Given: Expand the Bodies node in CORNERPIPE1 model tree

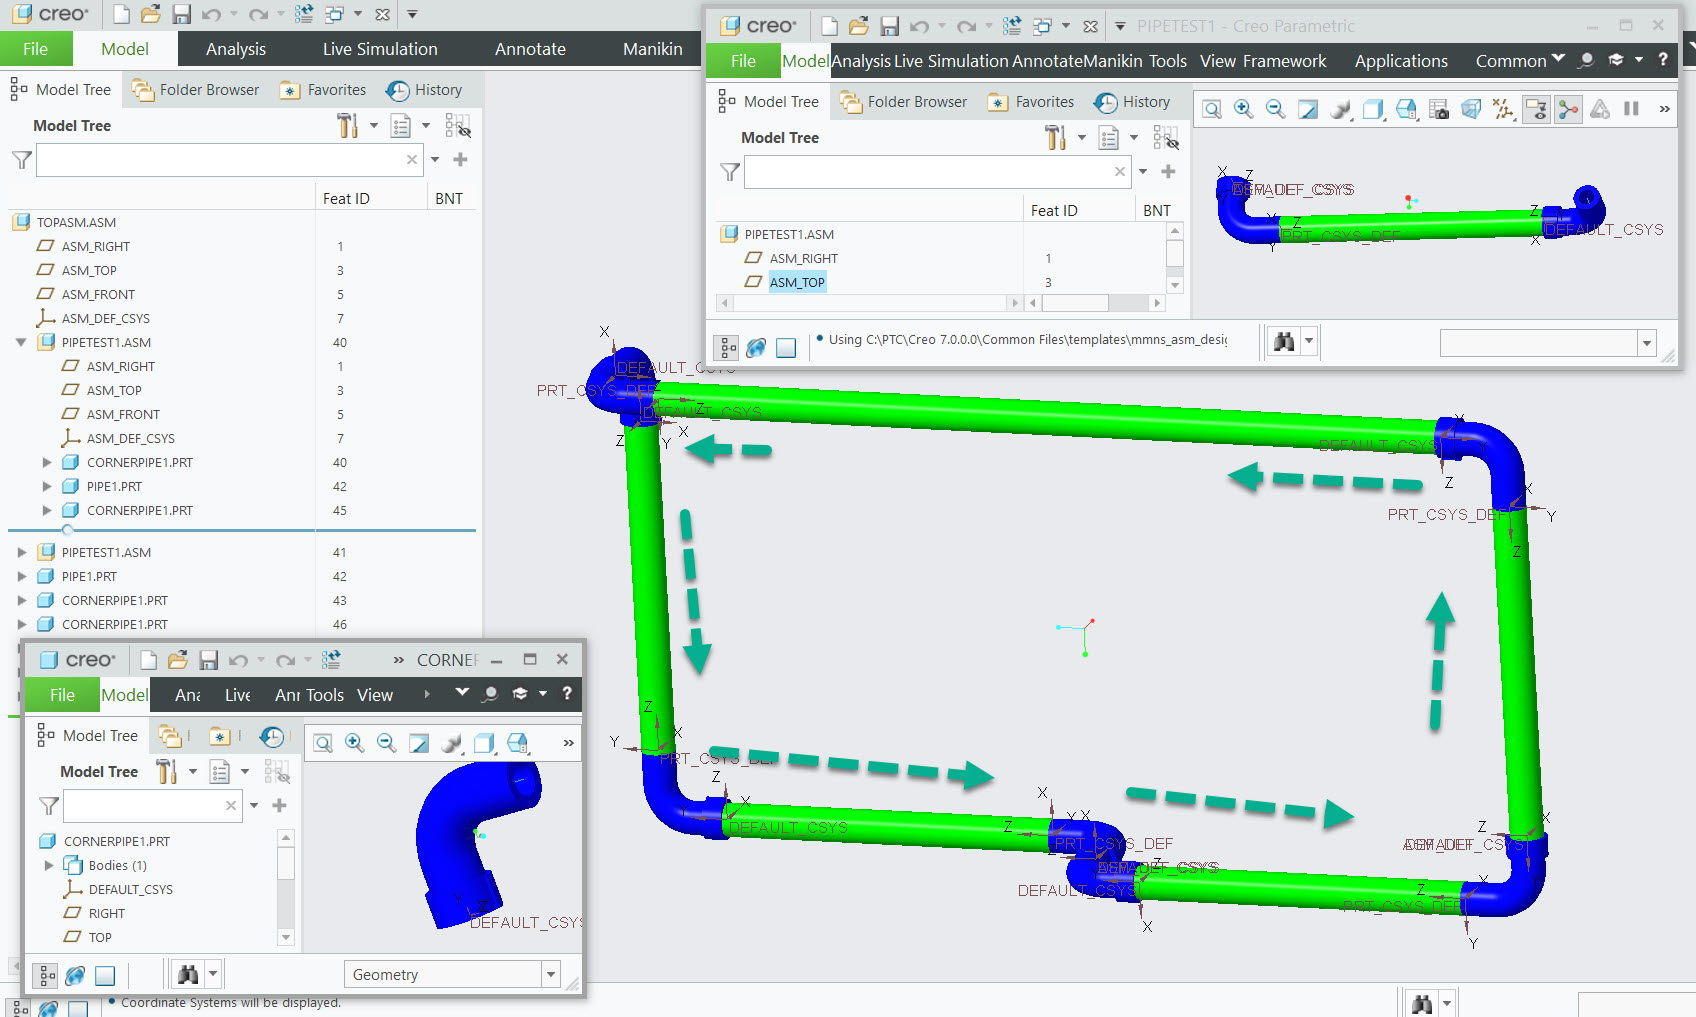Looking at the screenshot, I should point(48,865).
